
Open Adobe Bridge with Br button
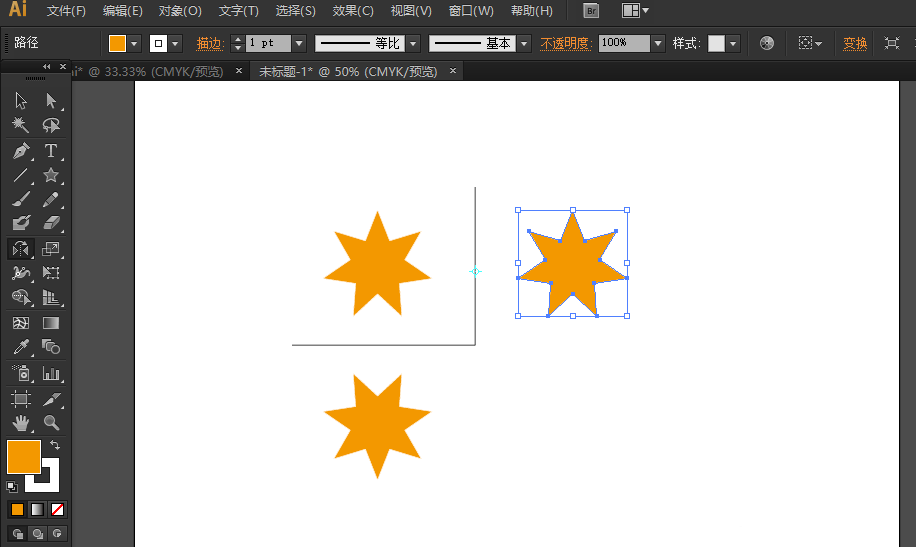coord(591,11)
